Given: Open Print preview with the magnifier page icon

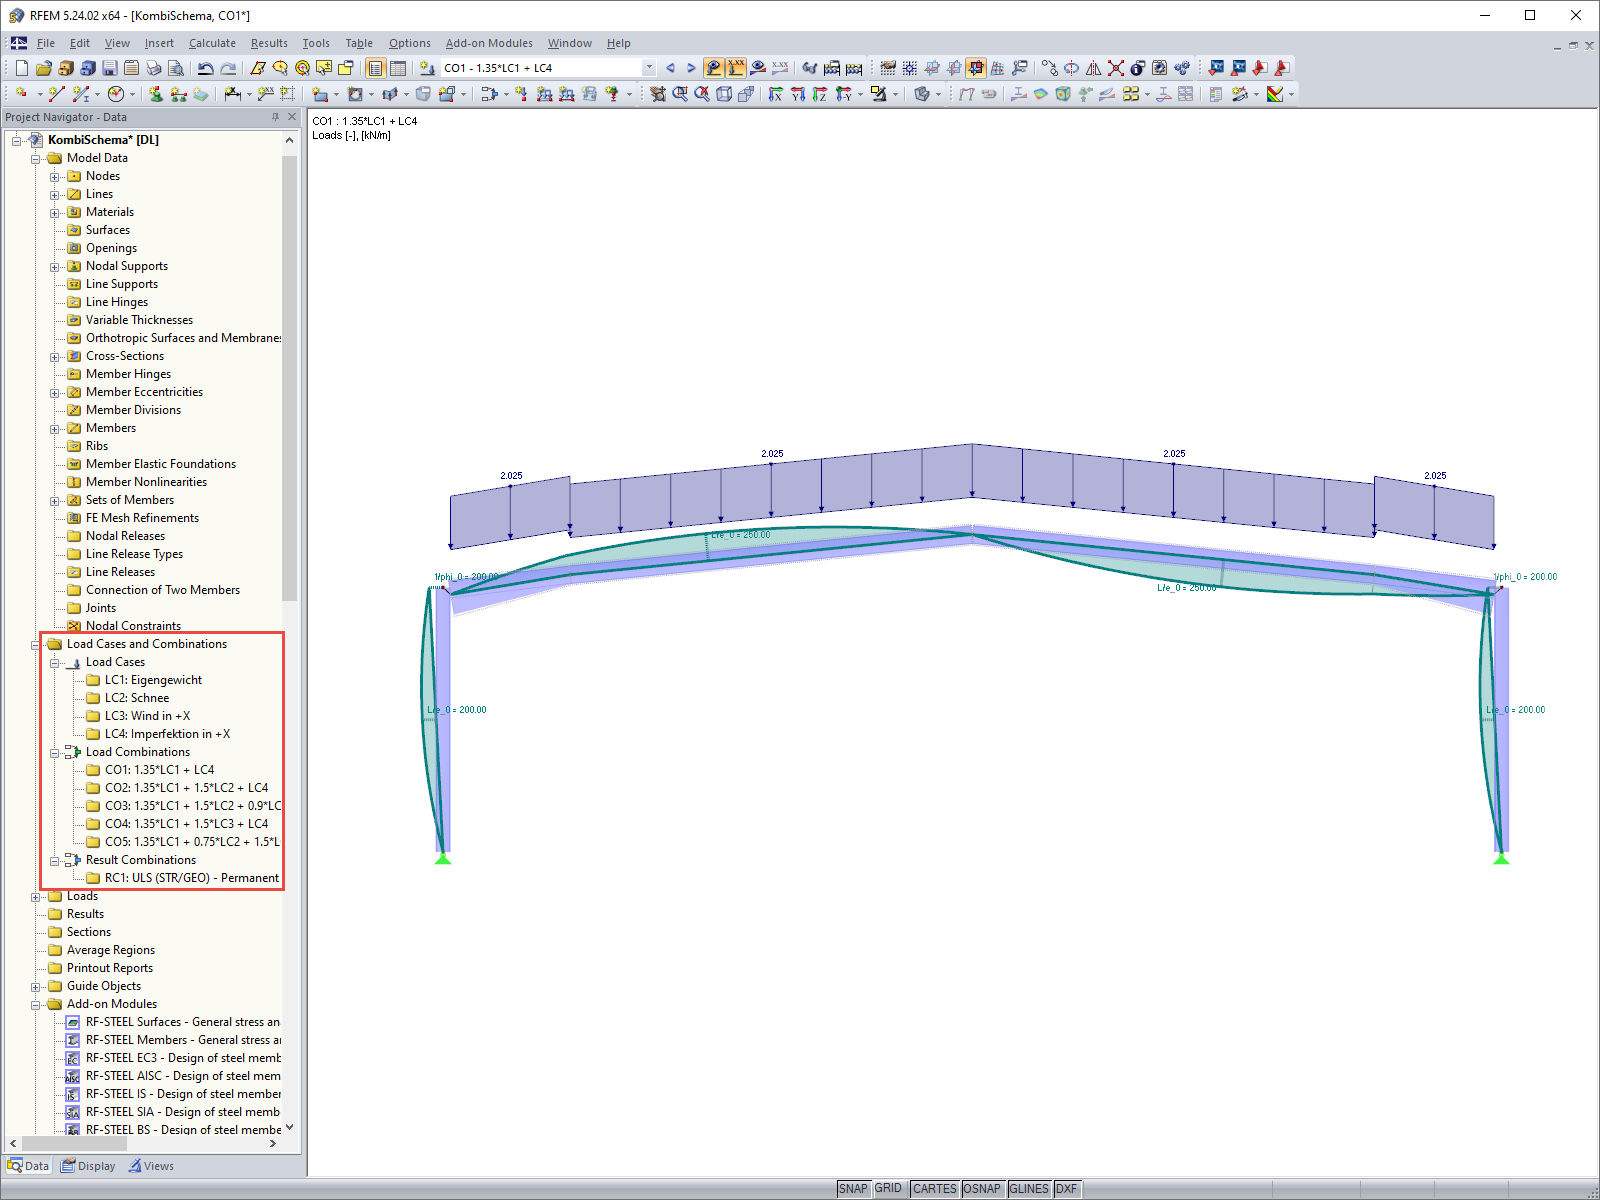Looking at the screenshot, I should point(176,68).
